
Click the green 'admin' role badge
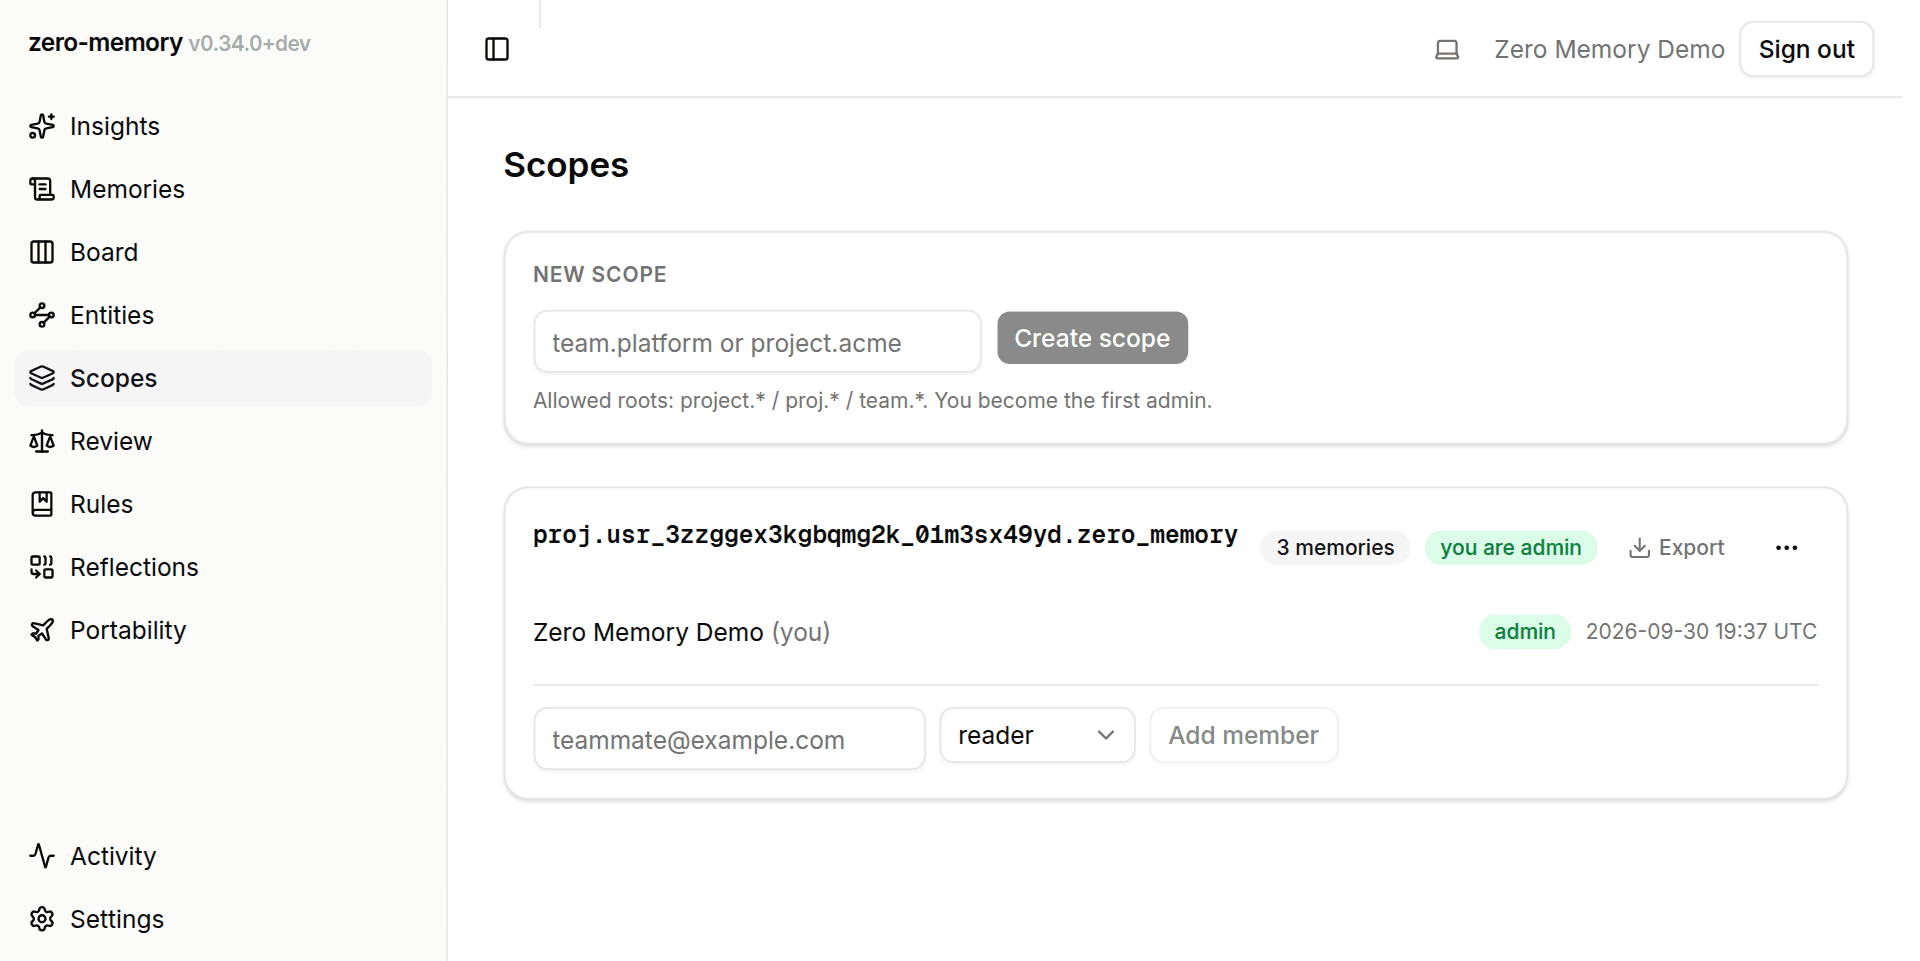1525,632
